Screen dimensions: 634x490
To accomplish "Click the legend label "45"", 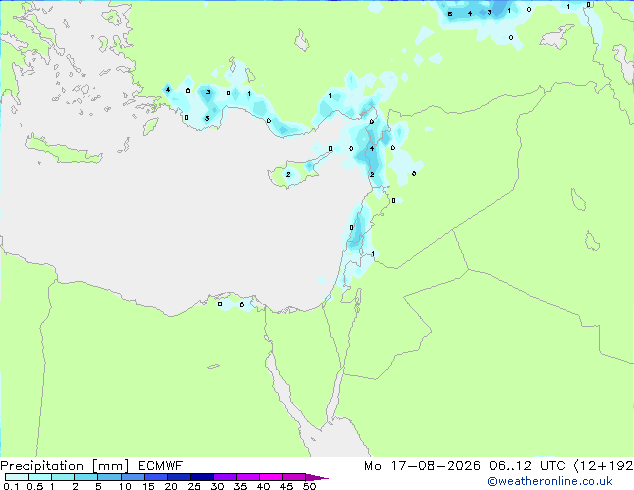I will coord(286,486).
